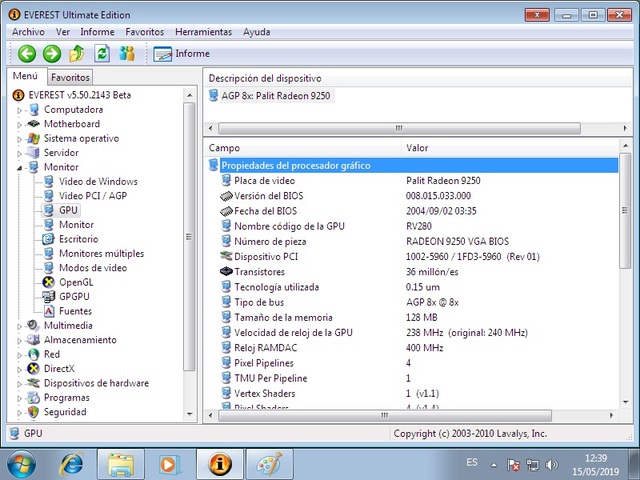Click the value 1002-5960 / 1FD3-5960 (Rev 01)

pos(473,257)
